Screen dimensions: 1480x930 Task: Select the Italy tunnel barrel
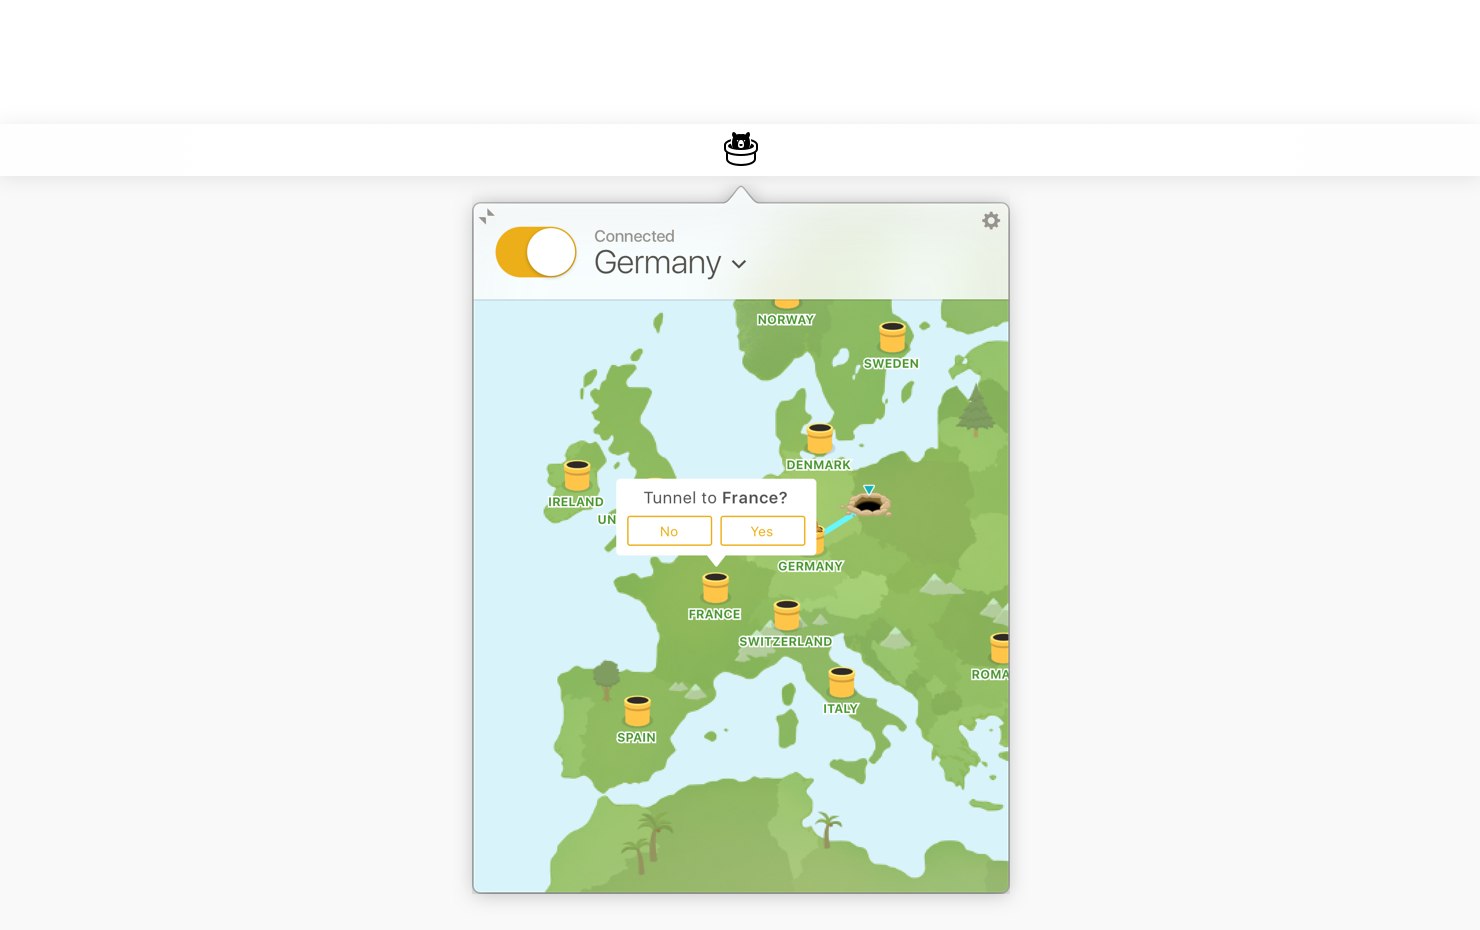click(842, 682)
